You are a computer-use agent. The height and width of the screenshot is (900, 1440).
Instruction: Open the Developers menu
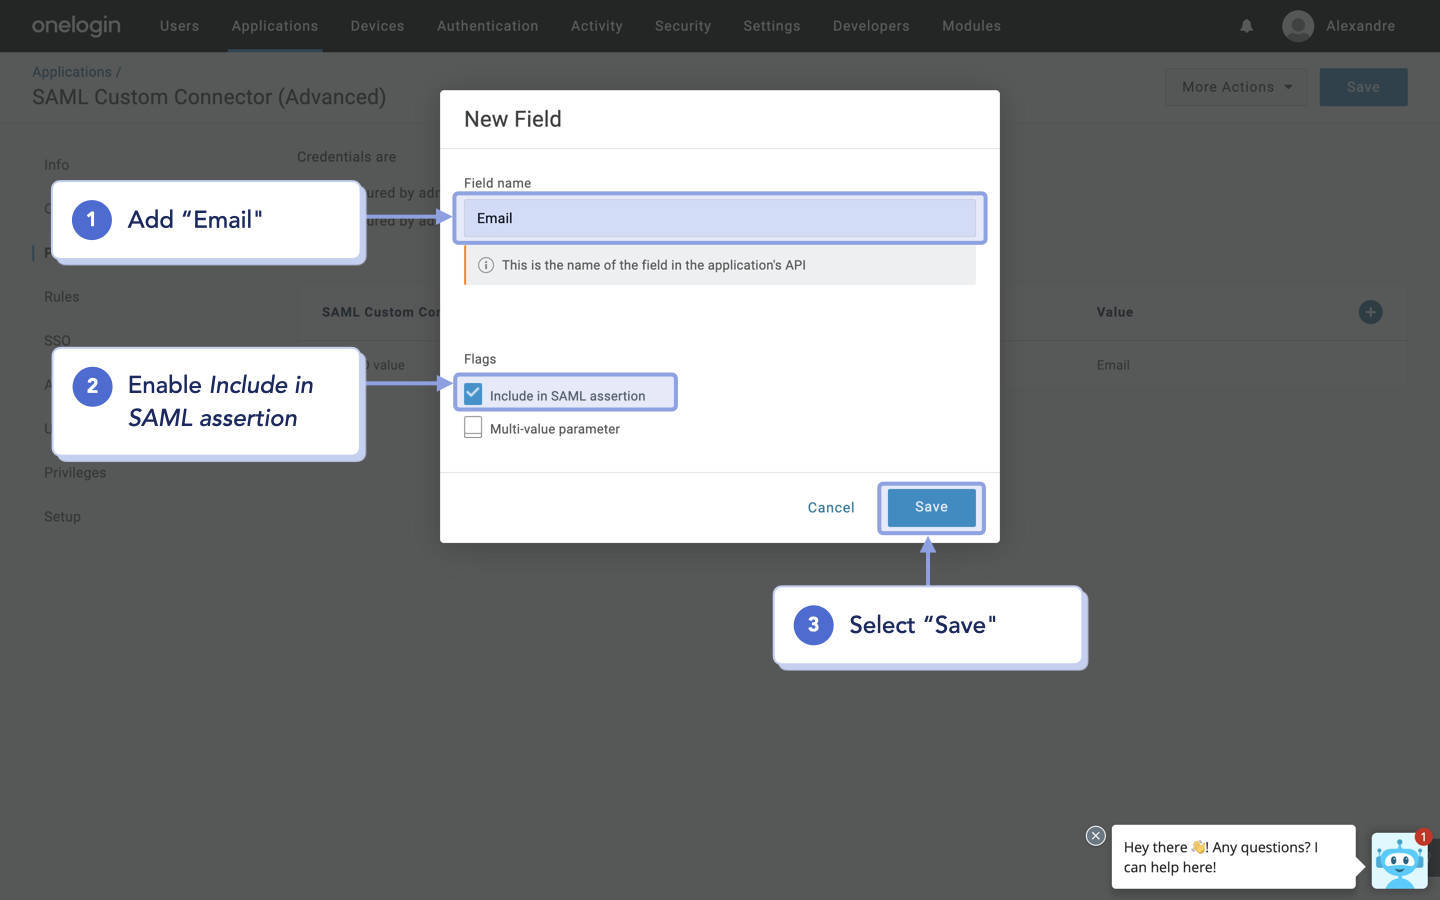870,26
